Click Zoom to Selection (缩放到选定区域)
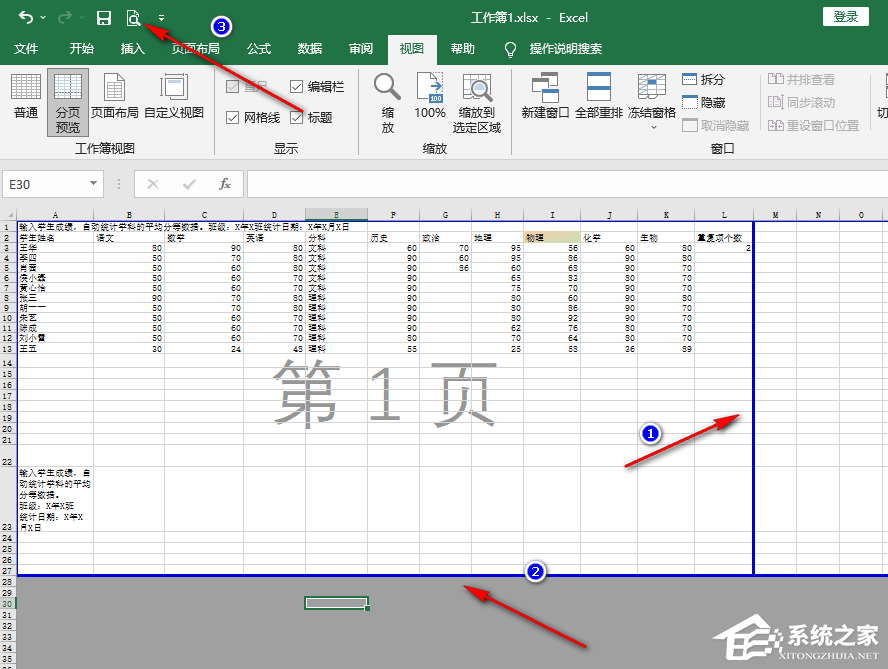The height and width of the screenshot is (669, 888). [x=477, y=103]
